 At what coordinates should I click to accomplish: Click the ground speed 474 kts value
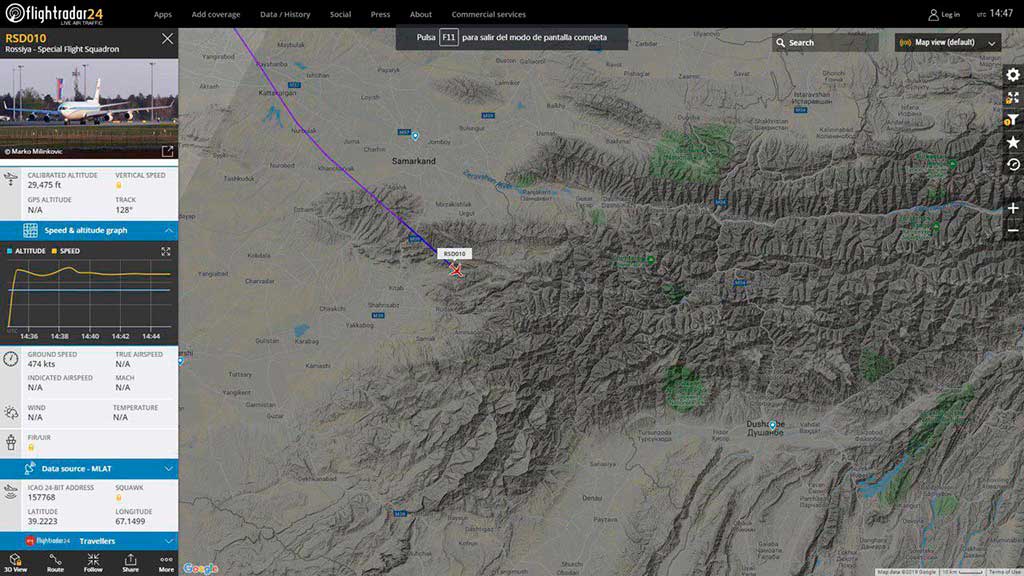point(41,364)
